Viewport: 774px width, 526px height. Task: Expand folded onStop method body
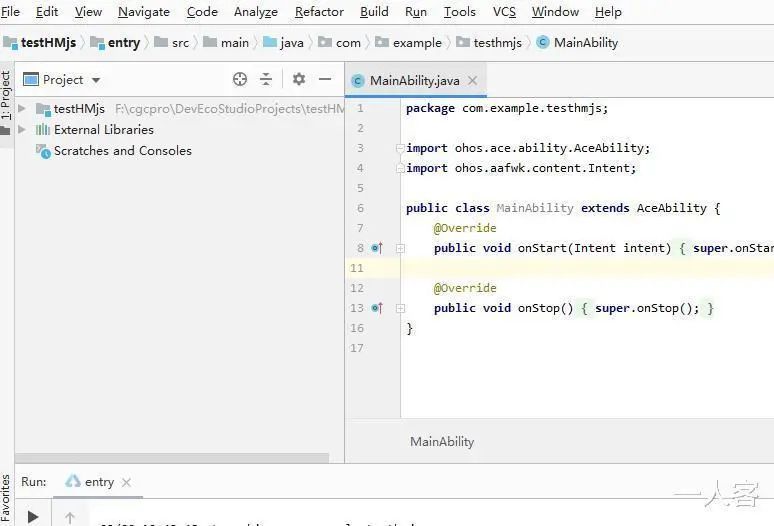[400, 308]
